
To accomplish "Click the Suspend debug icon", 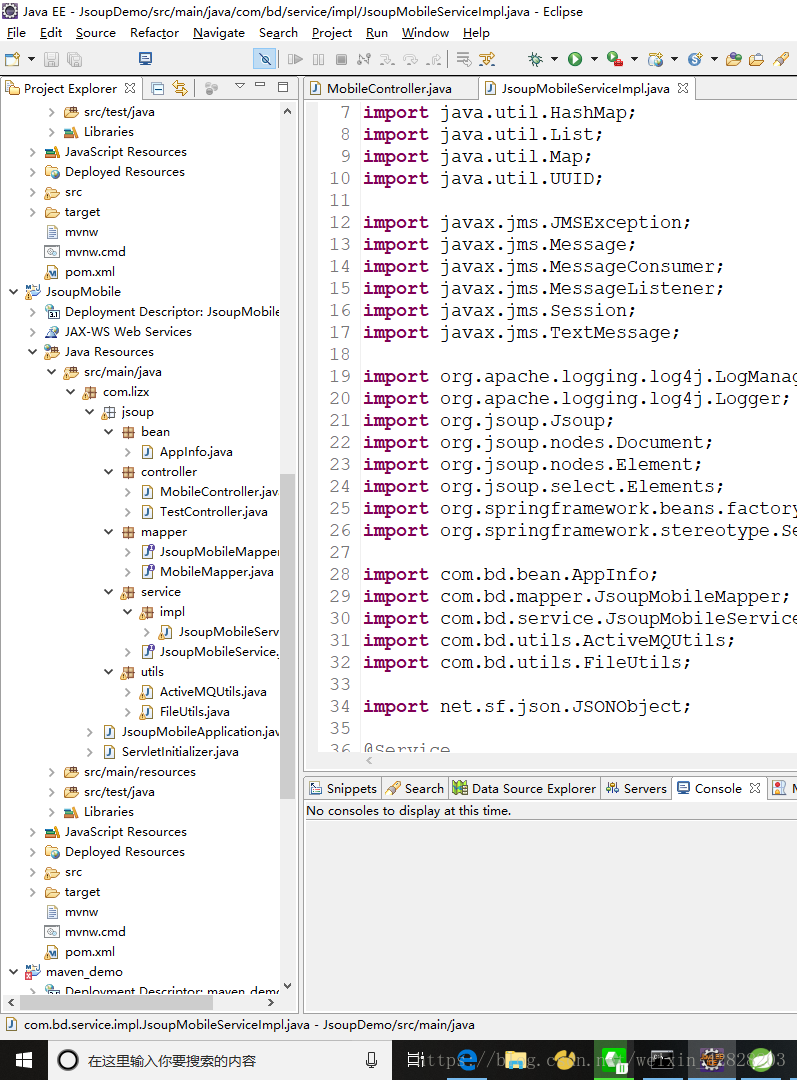I will tap(318, 59).
